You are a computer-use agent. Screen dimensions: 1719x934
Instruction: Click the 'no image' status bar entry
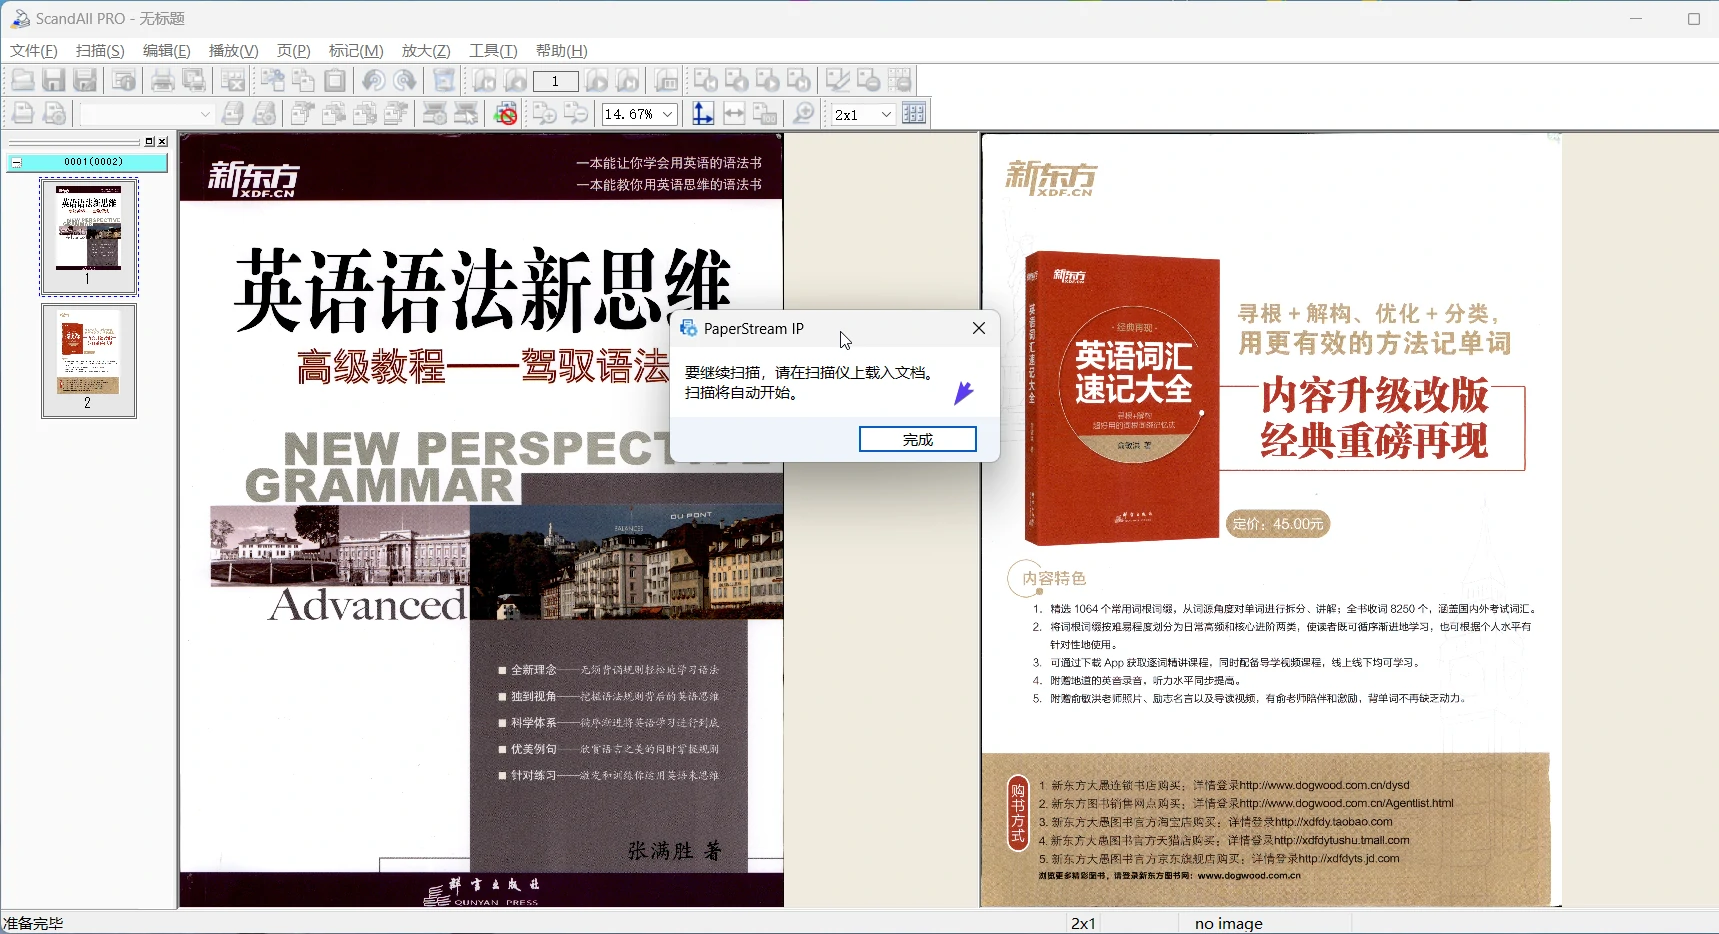[1228, 923]
